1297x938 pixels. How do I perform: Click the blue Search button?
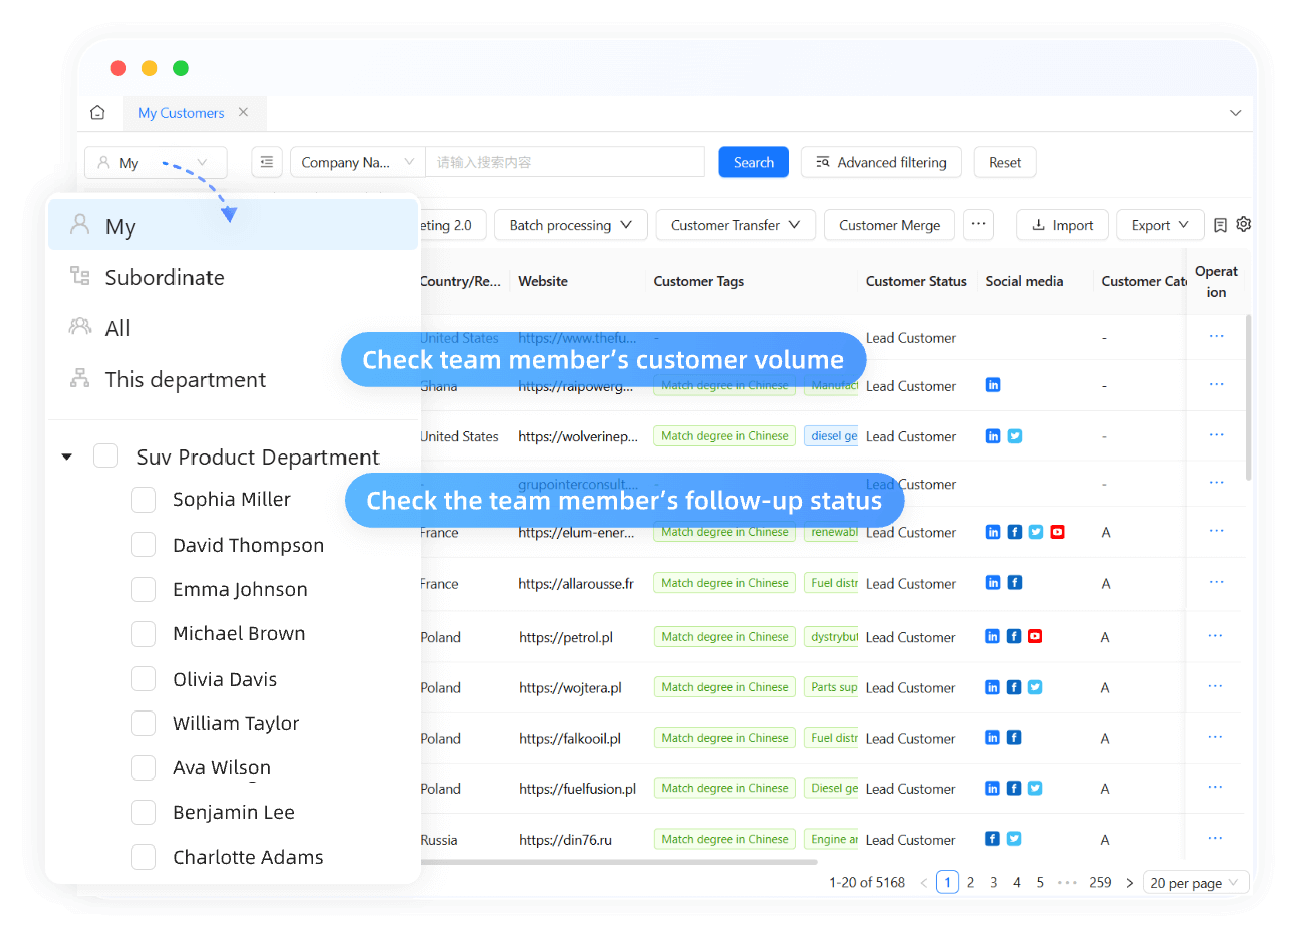(753, 161)
